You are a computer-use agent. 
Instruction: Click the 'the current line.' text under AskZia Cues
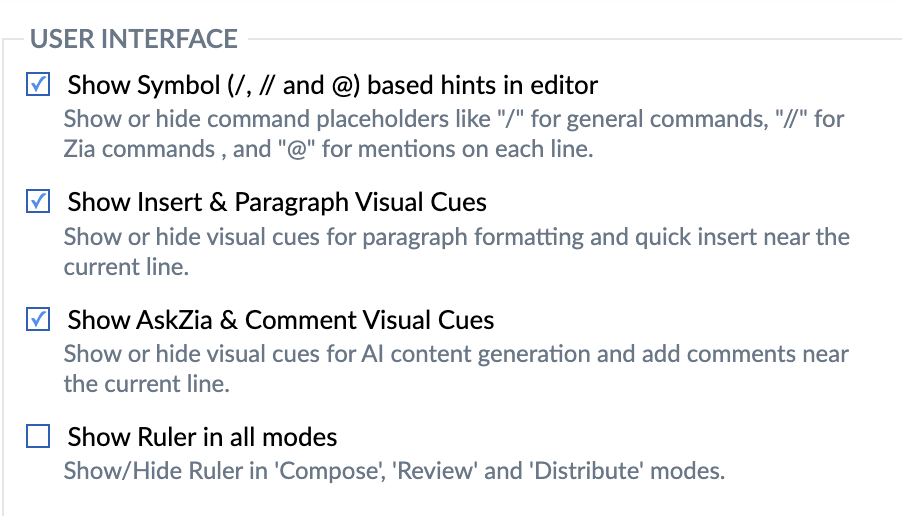147,384
